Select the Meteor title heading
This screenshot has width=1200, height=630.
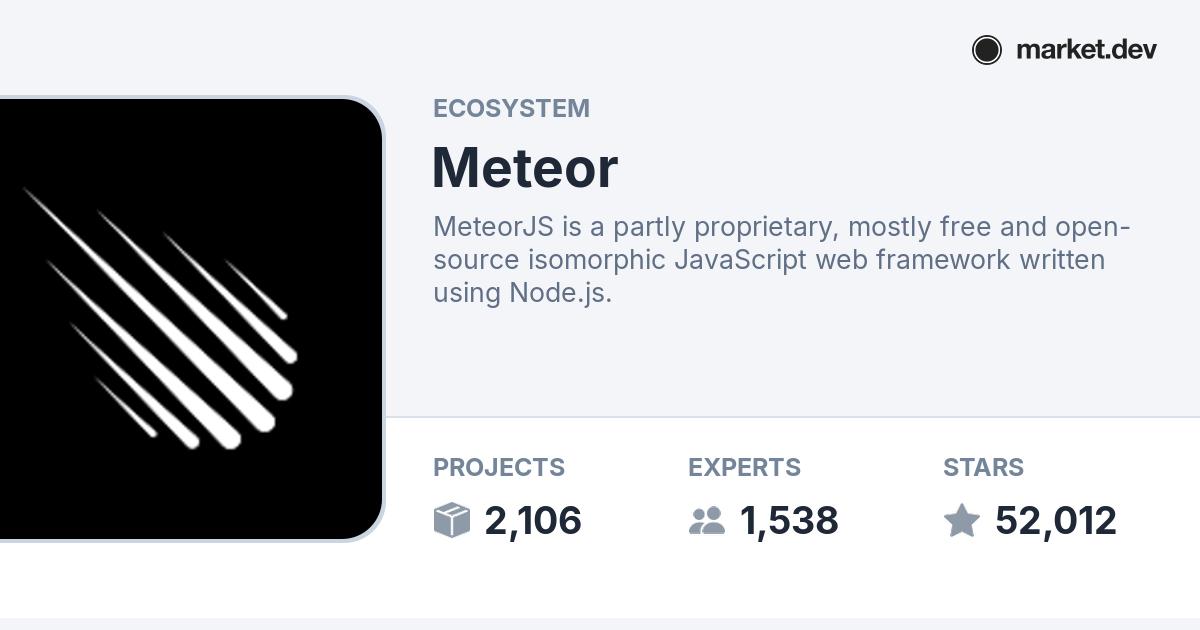[x=525, y=167]
